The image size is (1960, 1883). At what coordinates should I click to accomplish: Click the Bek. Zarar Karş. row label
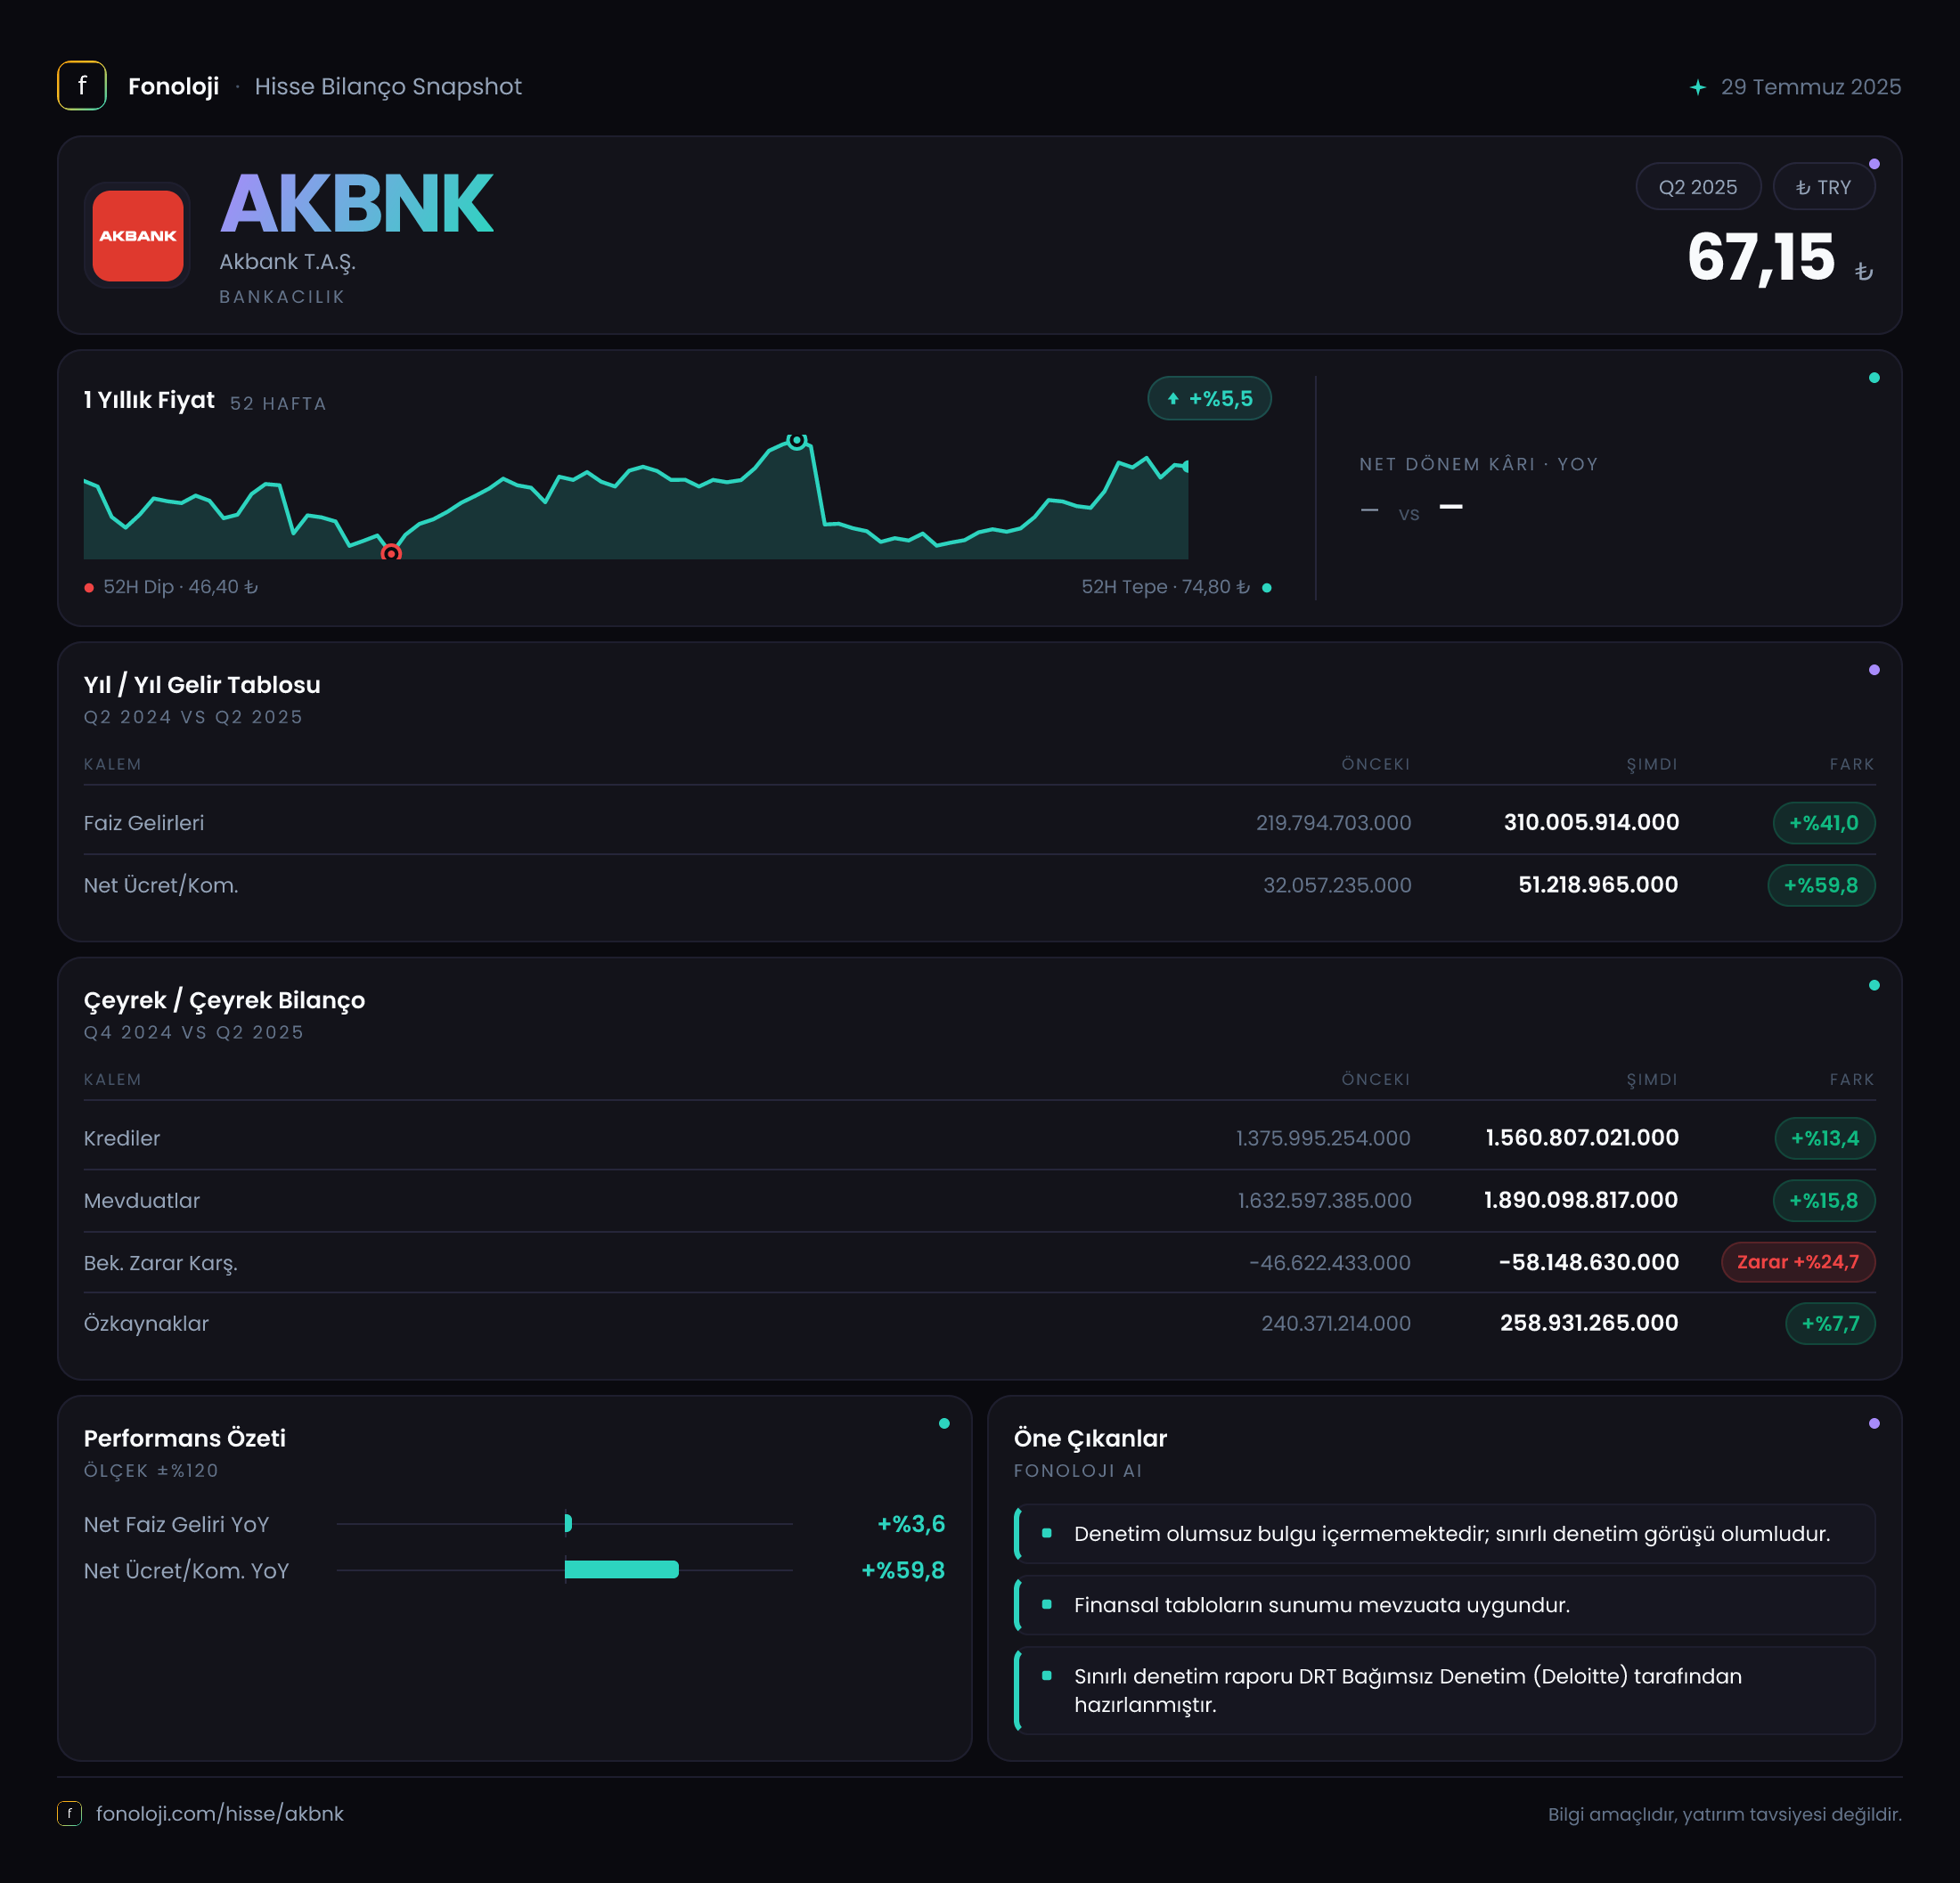(x=161, y=1263)
